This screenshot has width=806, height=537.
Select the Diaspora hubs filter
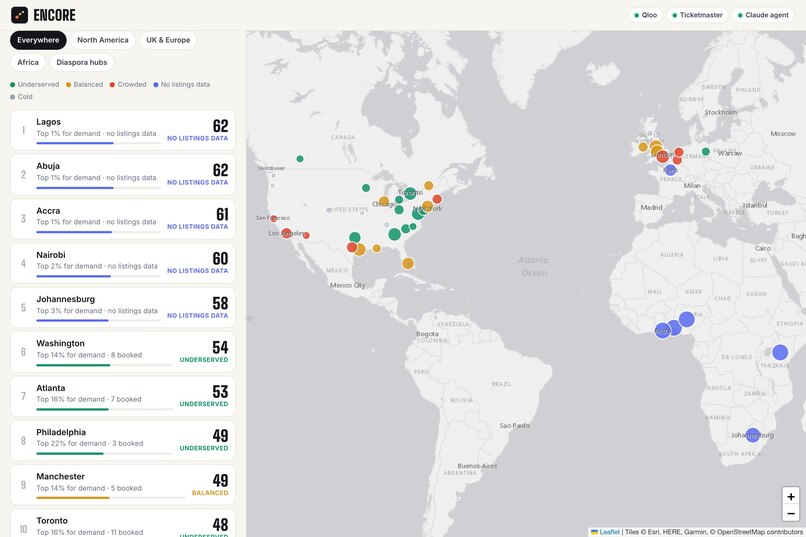coord(82,62)
